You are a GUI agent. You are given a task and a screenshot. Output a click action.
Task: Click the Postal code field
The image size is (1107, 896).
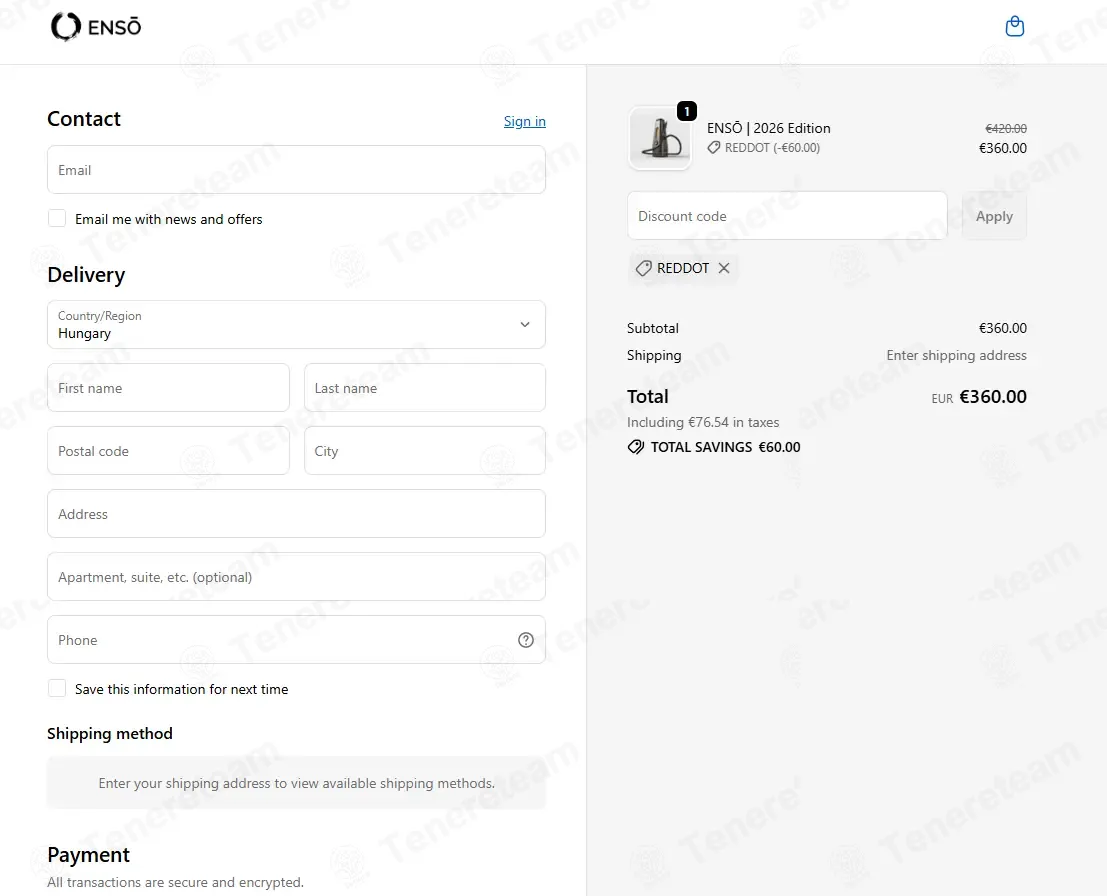coord(168,450)
